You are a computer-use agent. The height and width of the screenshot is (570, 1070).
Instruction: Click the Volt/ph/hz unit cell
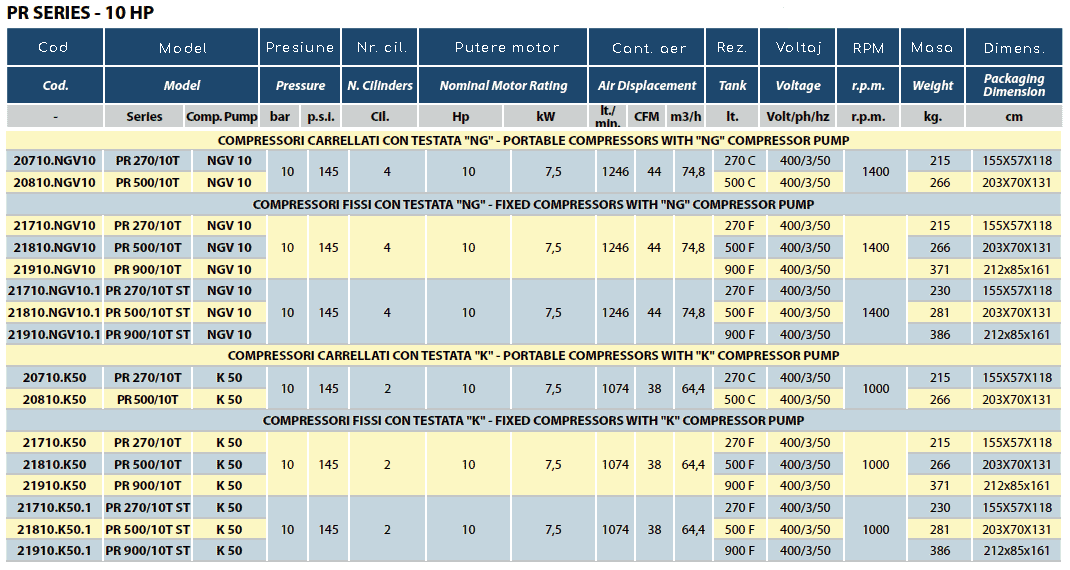(798, 117)
